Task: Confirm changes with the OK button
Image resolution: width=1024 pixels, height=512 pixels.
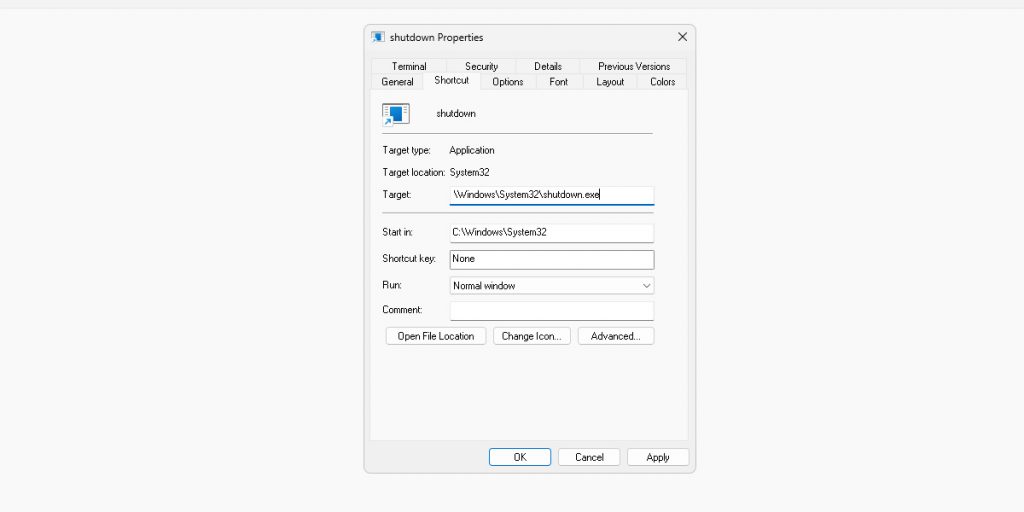Action: [x=519, y=457]
